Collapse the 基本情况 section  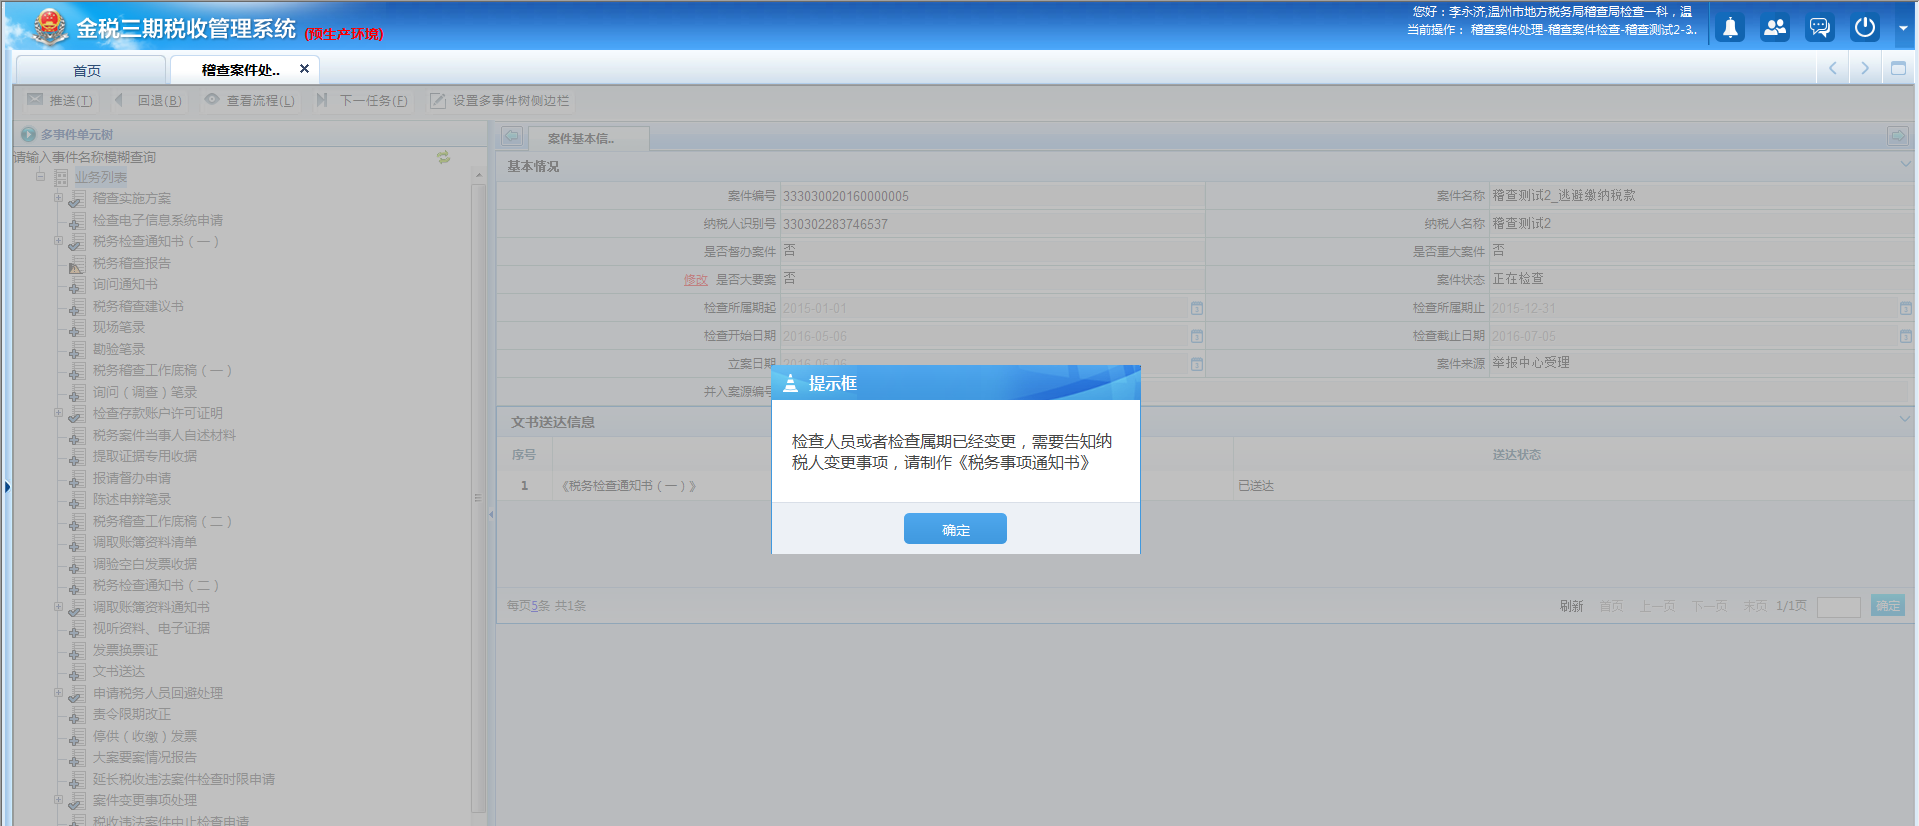coord(1905,164)
